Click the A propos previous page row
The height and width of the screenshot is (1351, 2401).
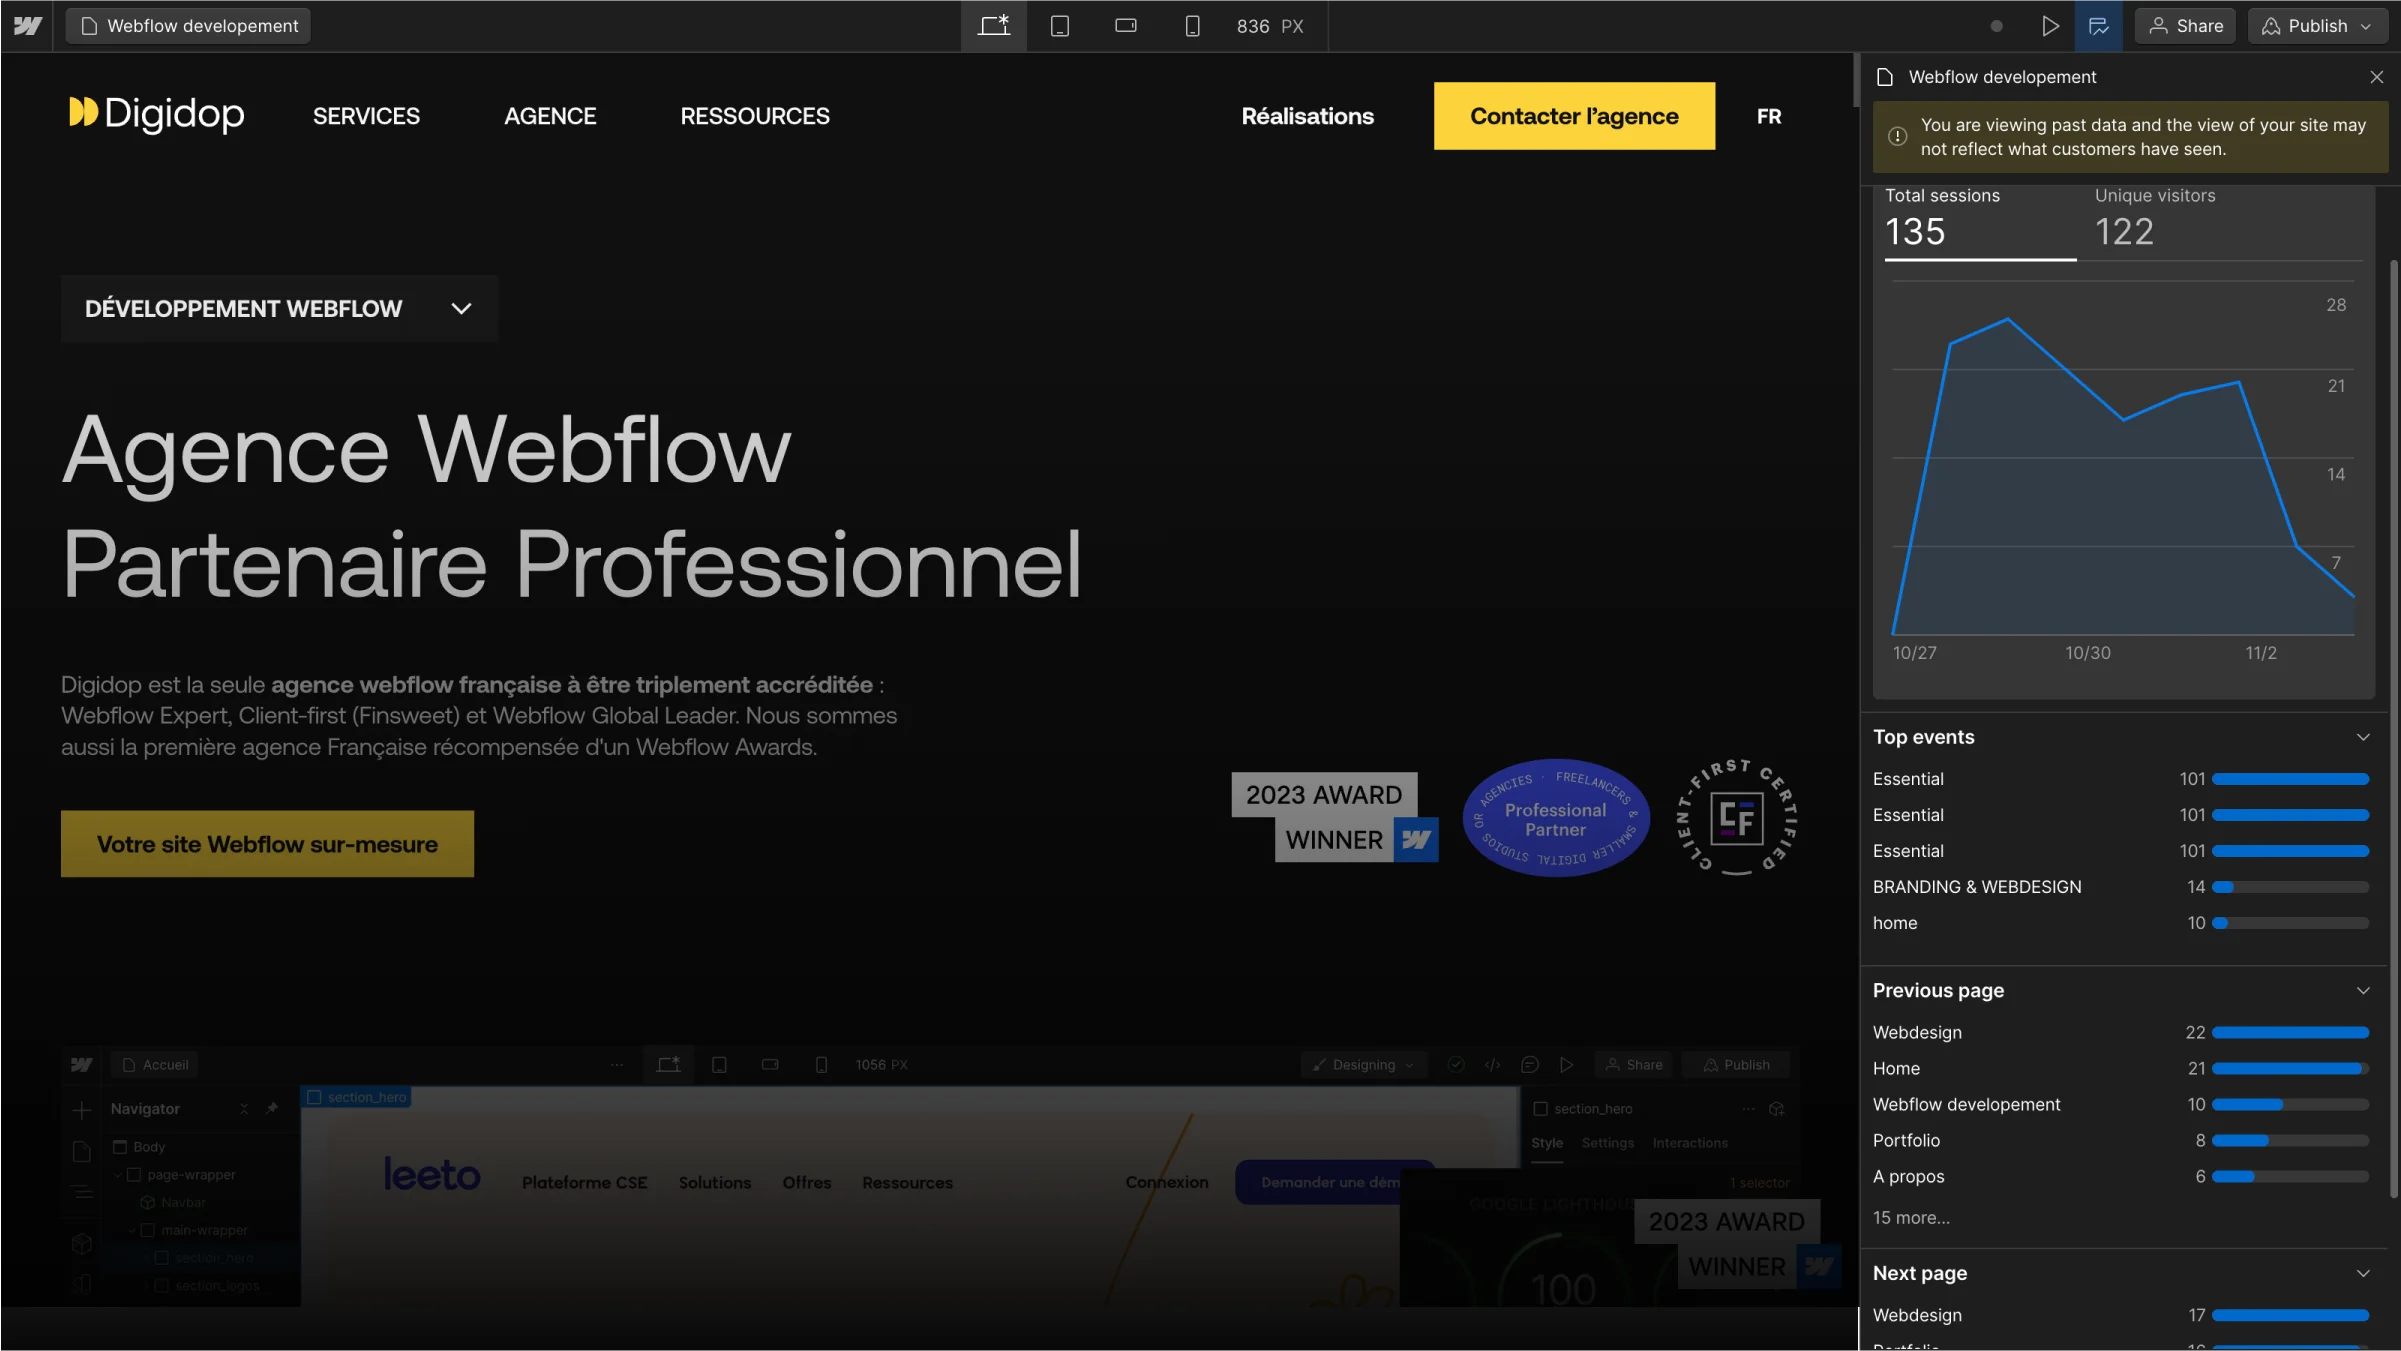pos(2121,1176)
